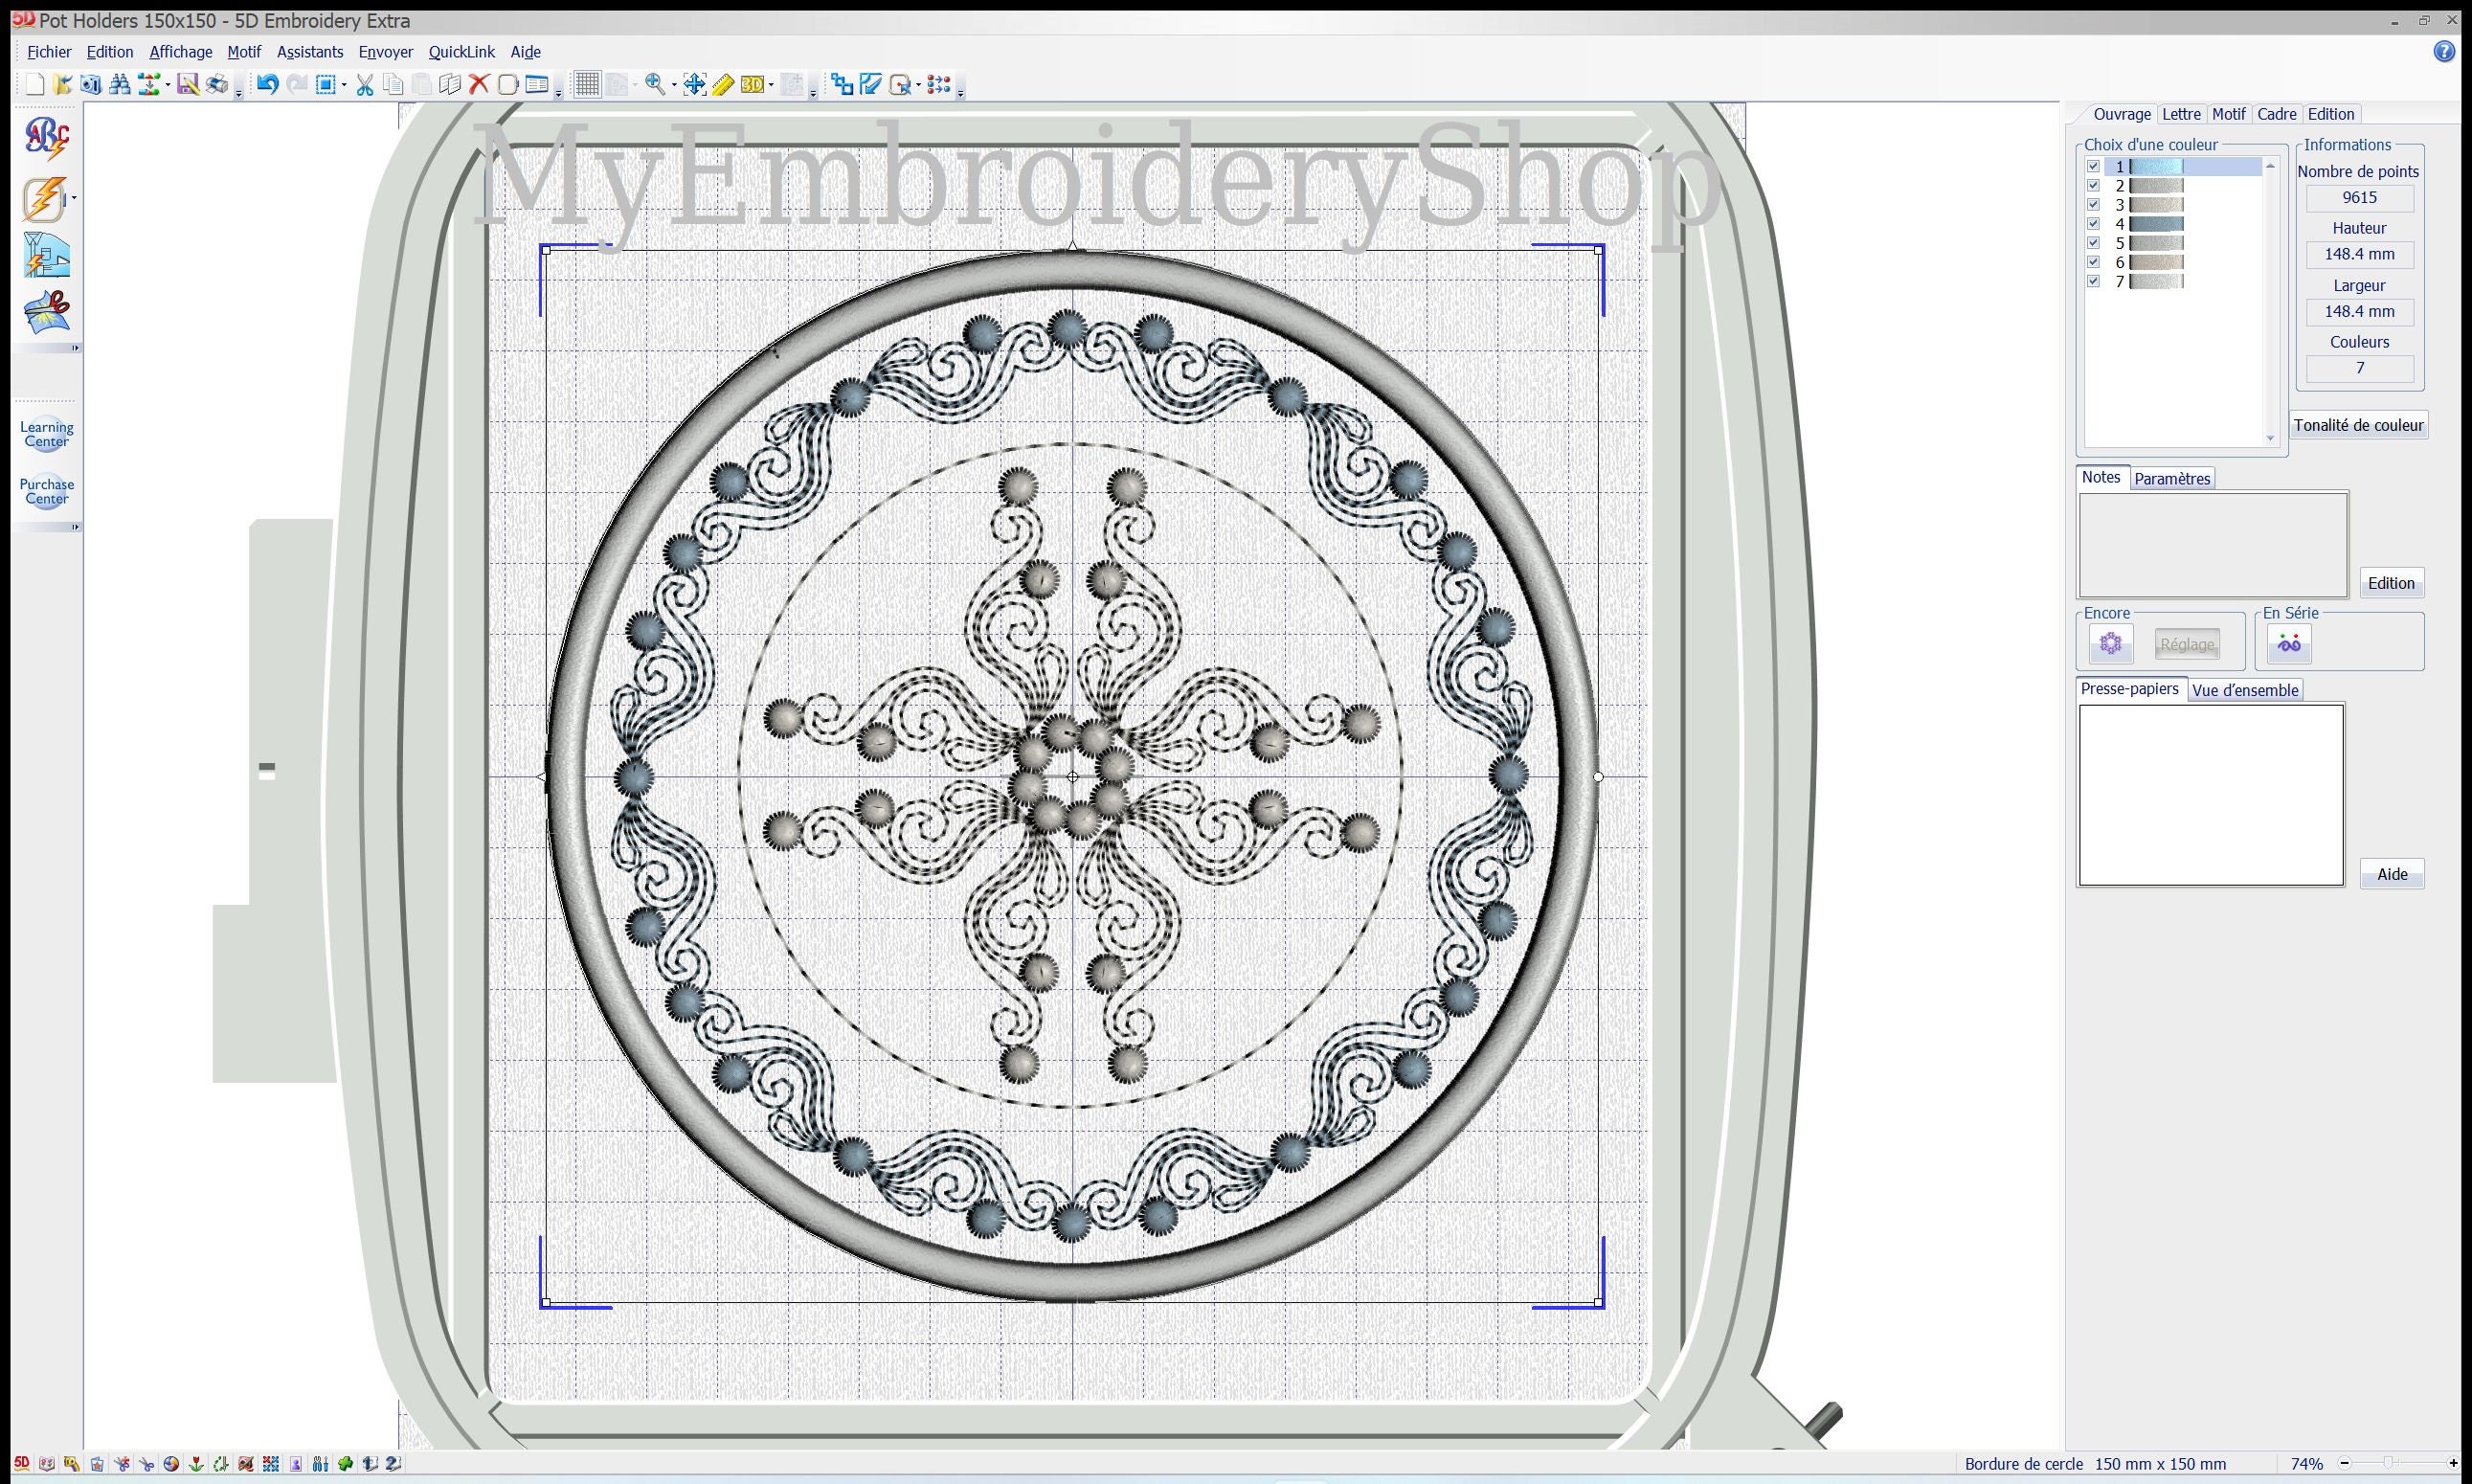Select the measurement ruler tool
Image resolution: width=2472 pixels, height=1484 pixels.
[722, 85]
